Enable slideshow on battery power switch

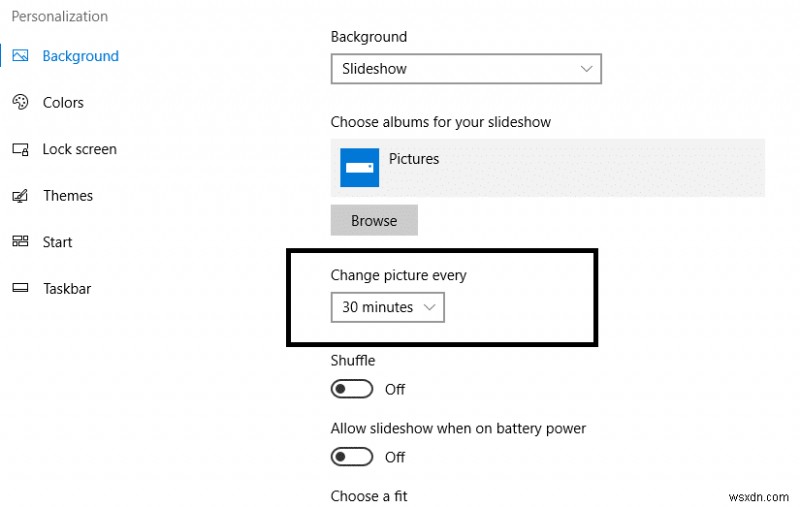[352, 457]
